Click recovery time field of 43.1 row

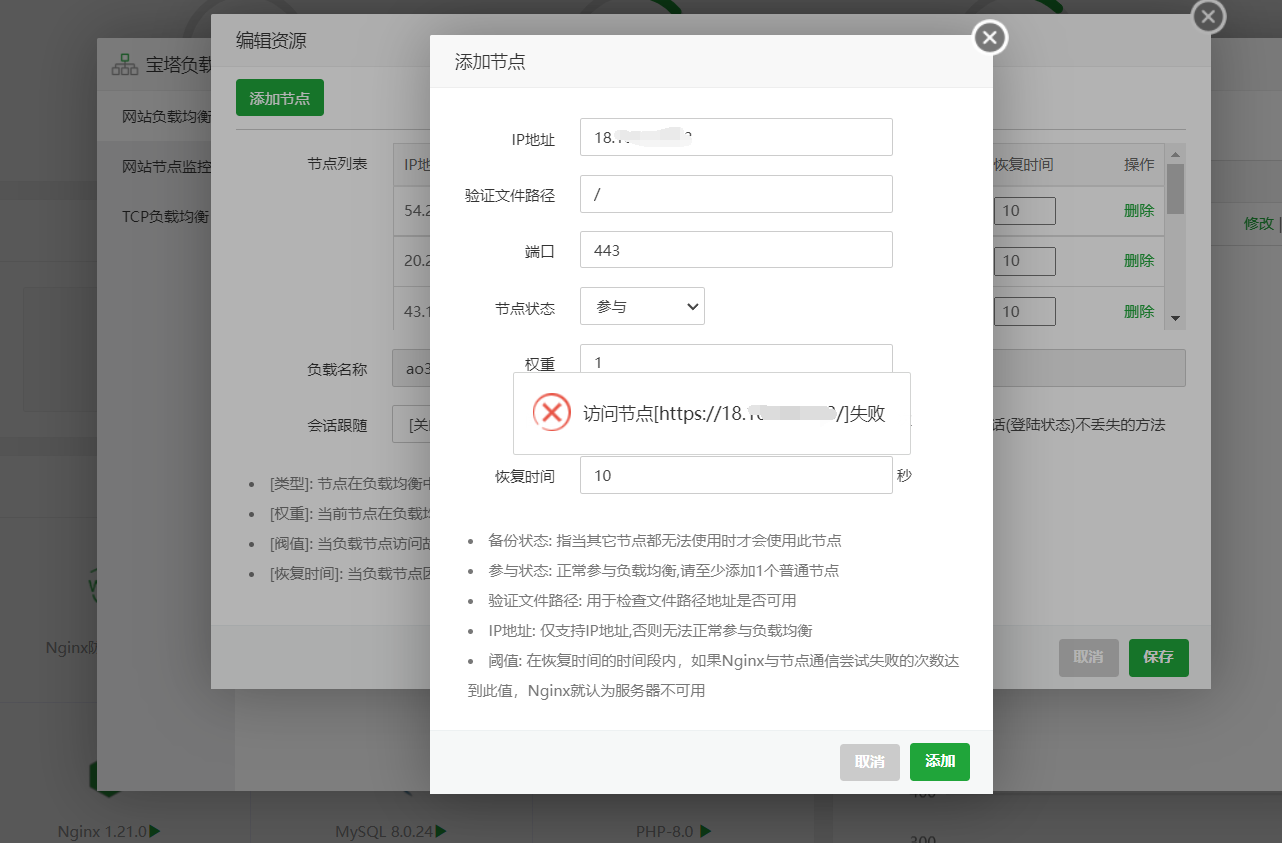click(x=1025, y=311)
